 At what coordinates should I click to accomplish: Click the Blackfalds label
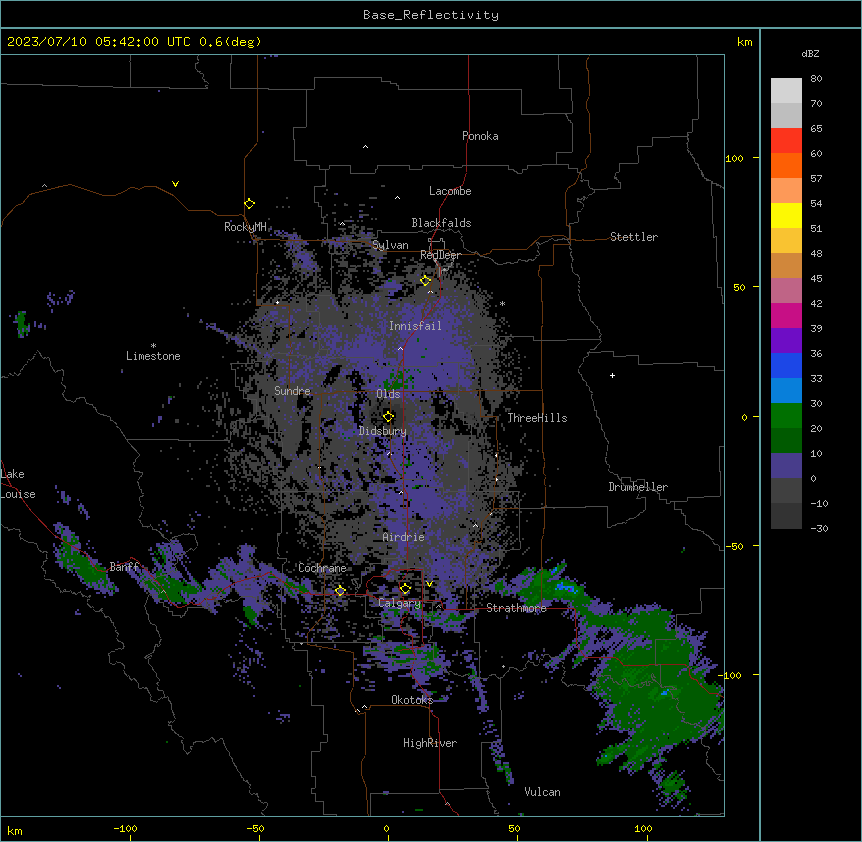[x=441, y=223]
